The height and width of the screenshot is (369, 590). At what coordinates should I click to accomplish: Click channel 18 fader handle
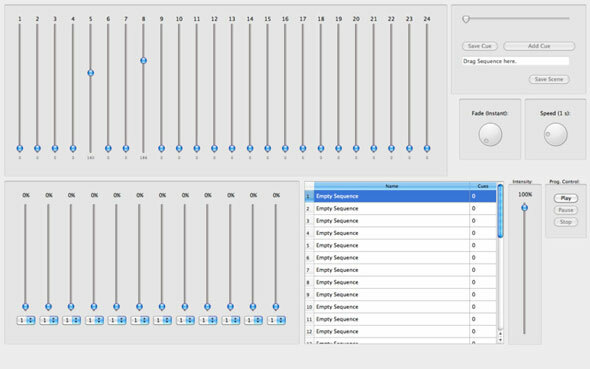tap(321, 149)
